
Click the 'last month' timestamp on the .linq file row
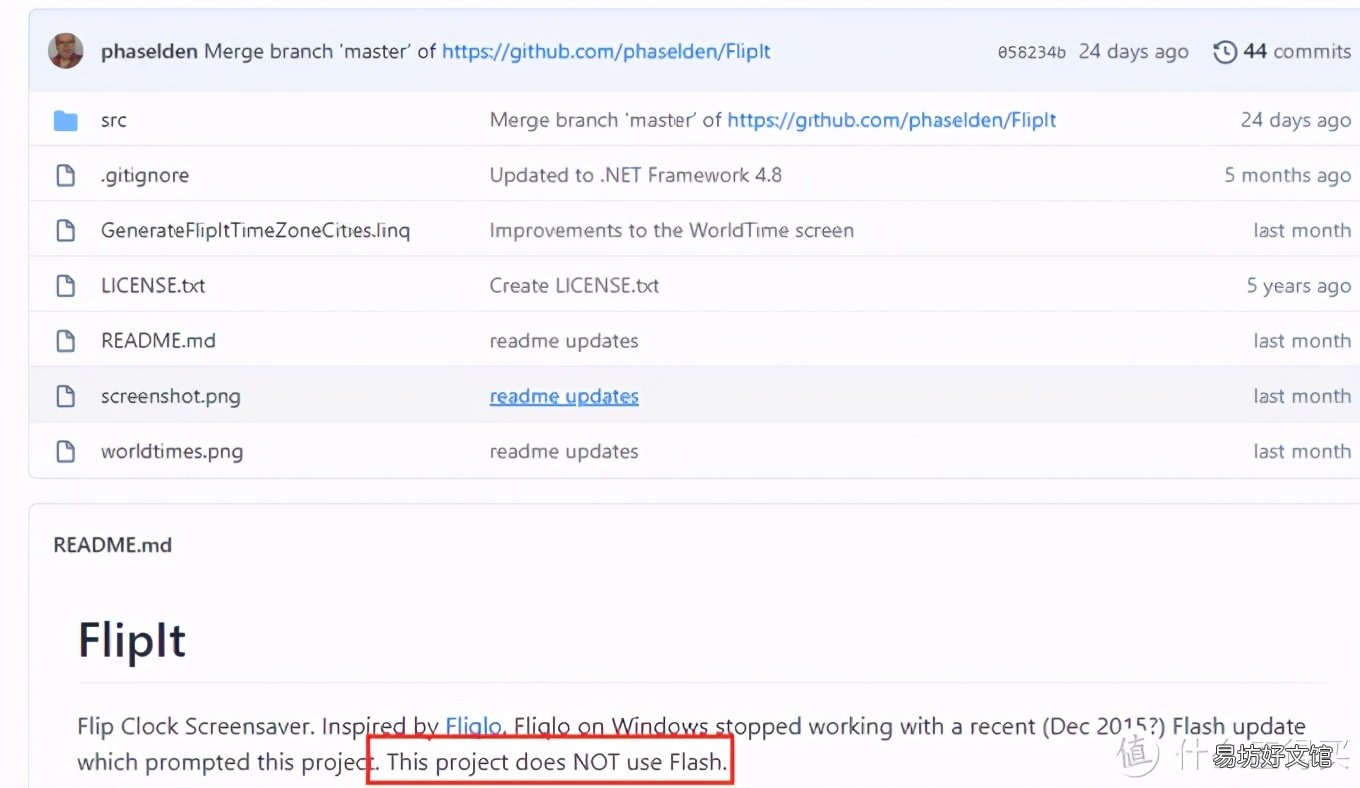pyautogui.click(x=1302, y=231)
